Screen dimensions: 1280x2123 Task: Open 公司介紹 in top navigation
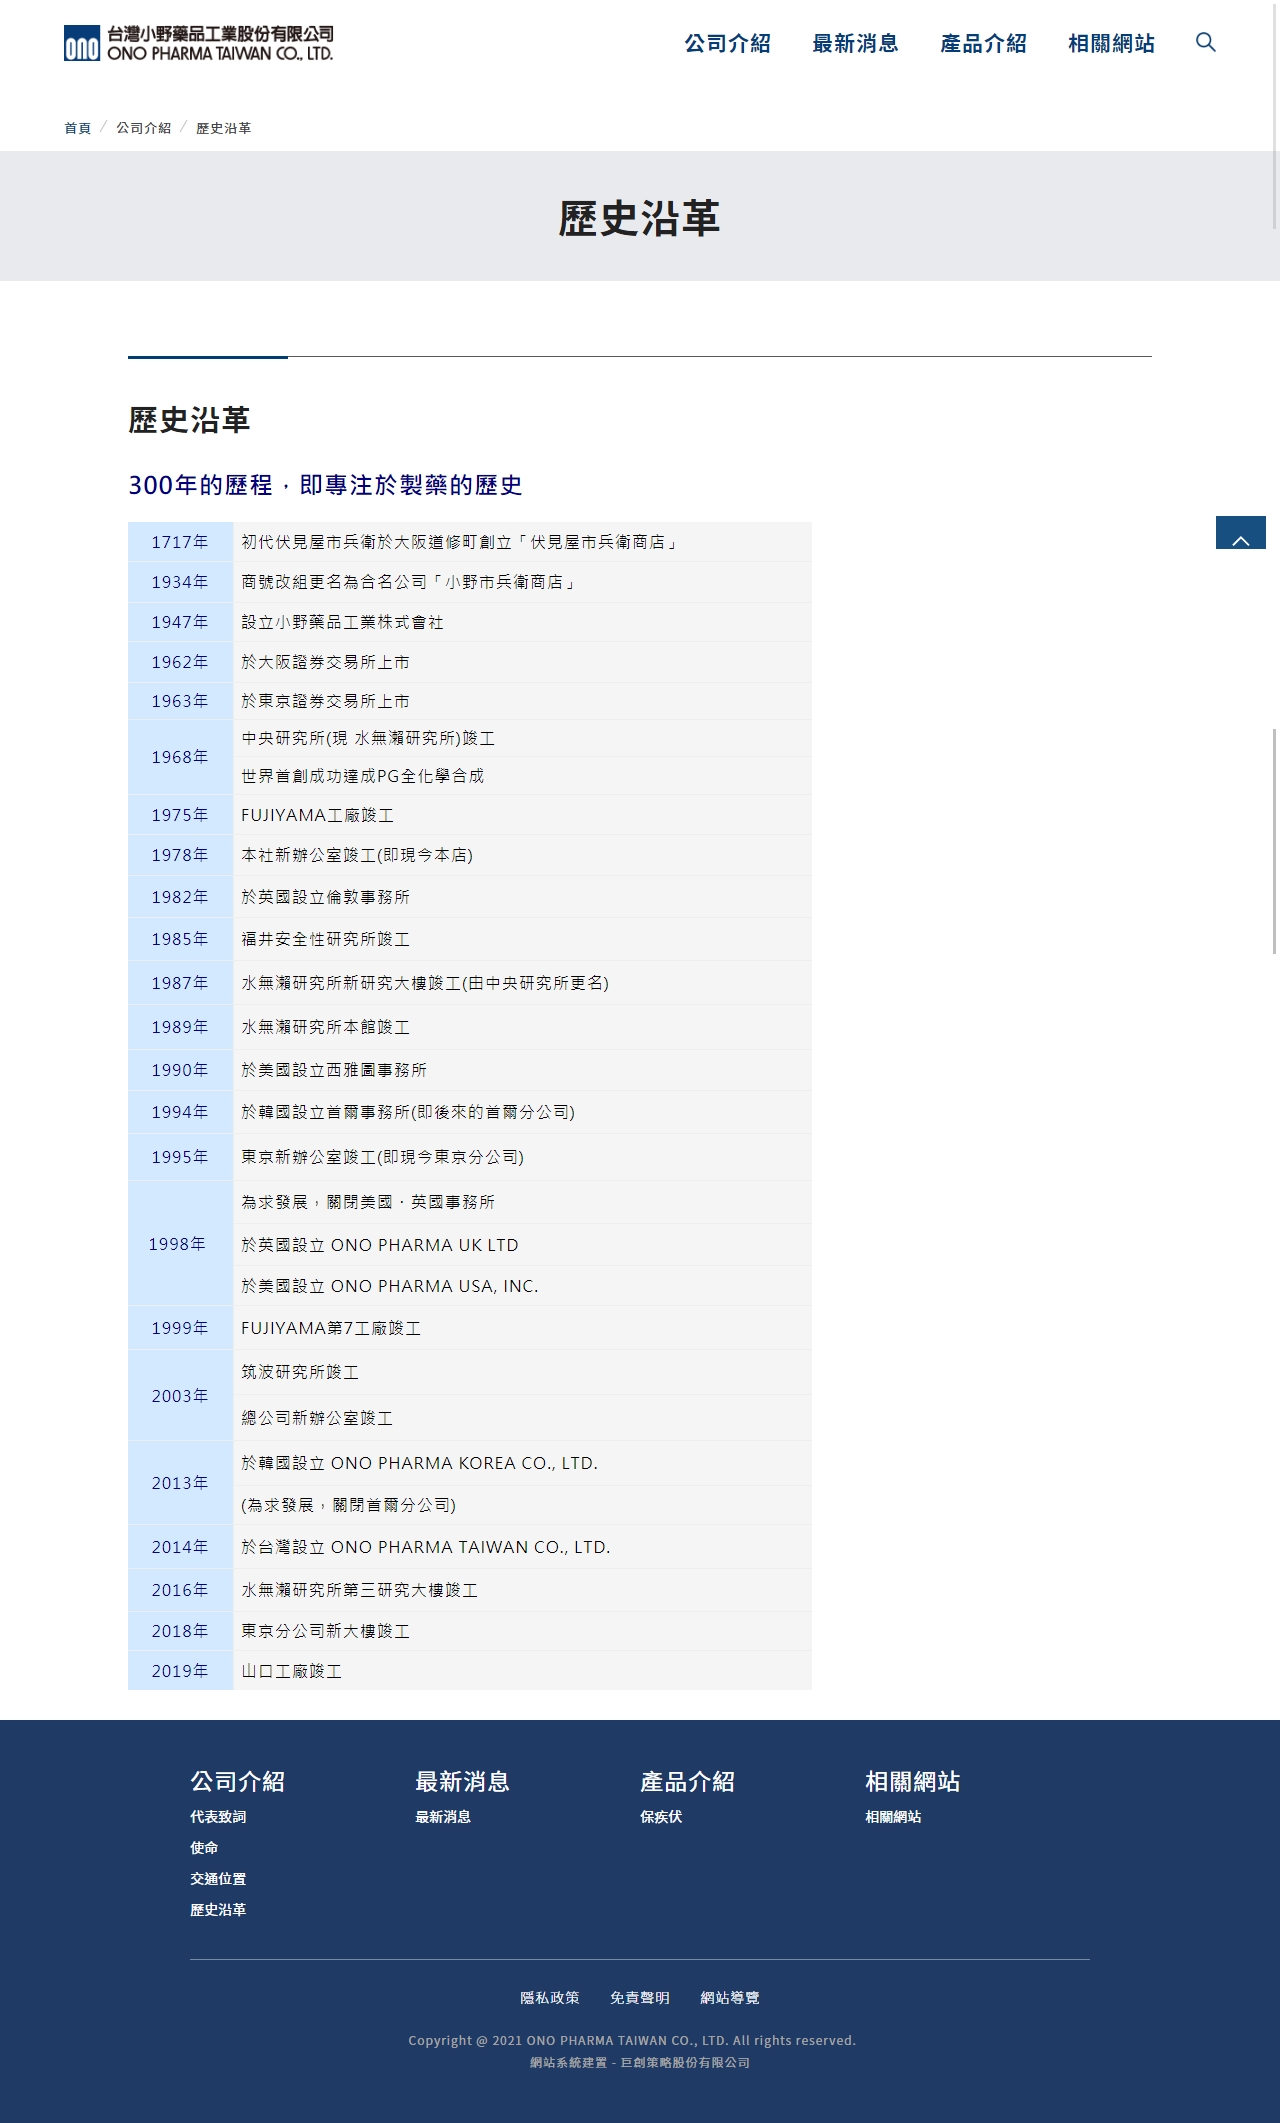click(727, 43)
